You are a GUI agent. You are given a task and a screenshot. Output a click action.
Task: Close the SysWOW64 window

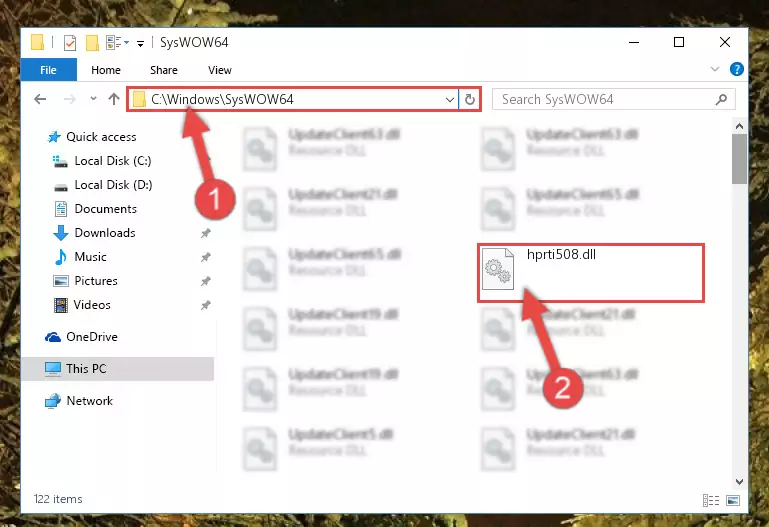[724, 43]
